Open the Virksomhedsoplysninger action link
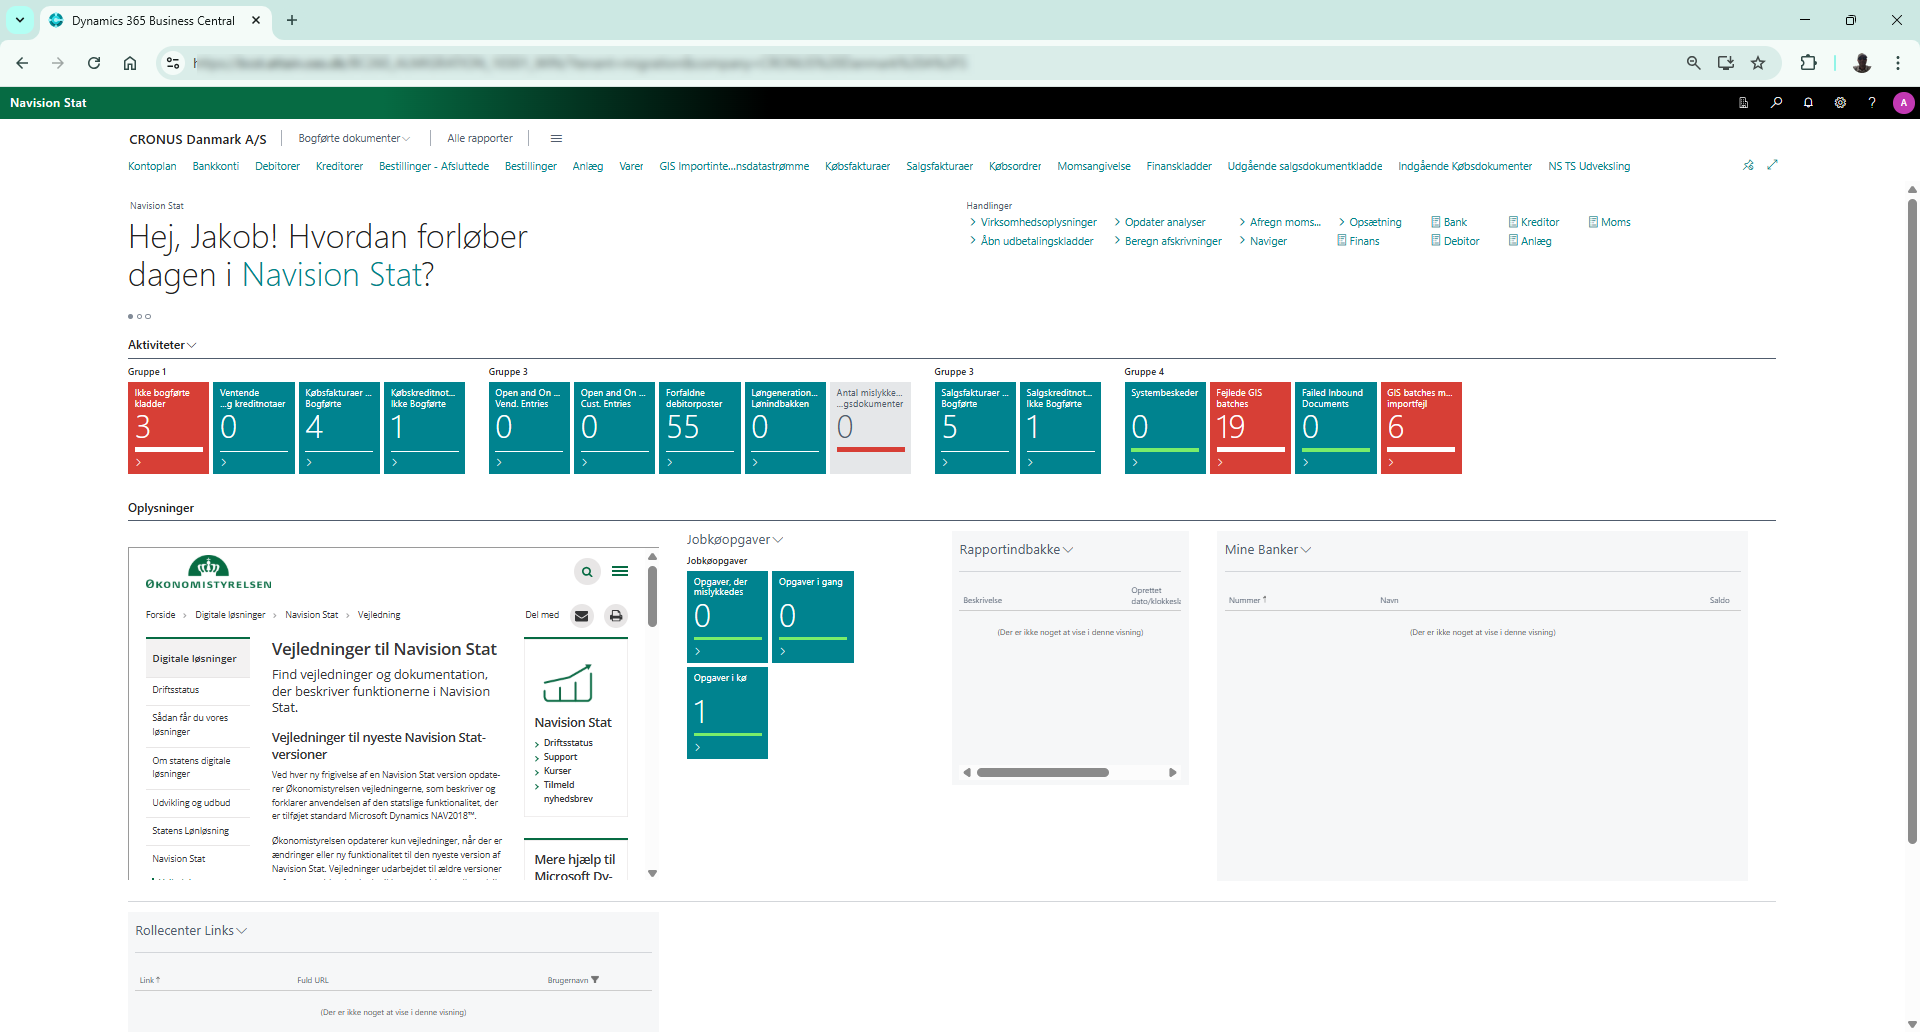 click(1038, 222)
